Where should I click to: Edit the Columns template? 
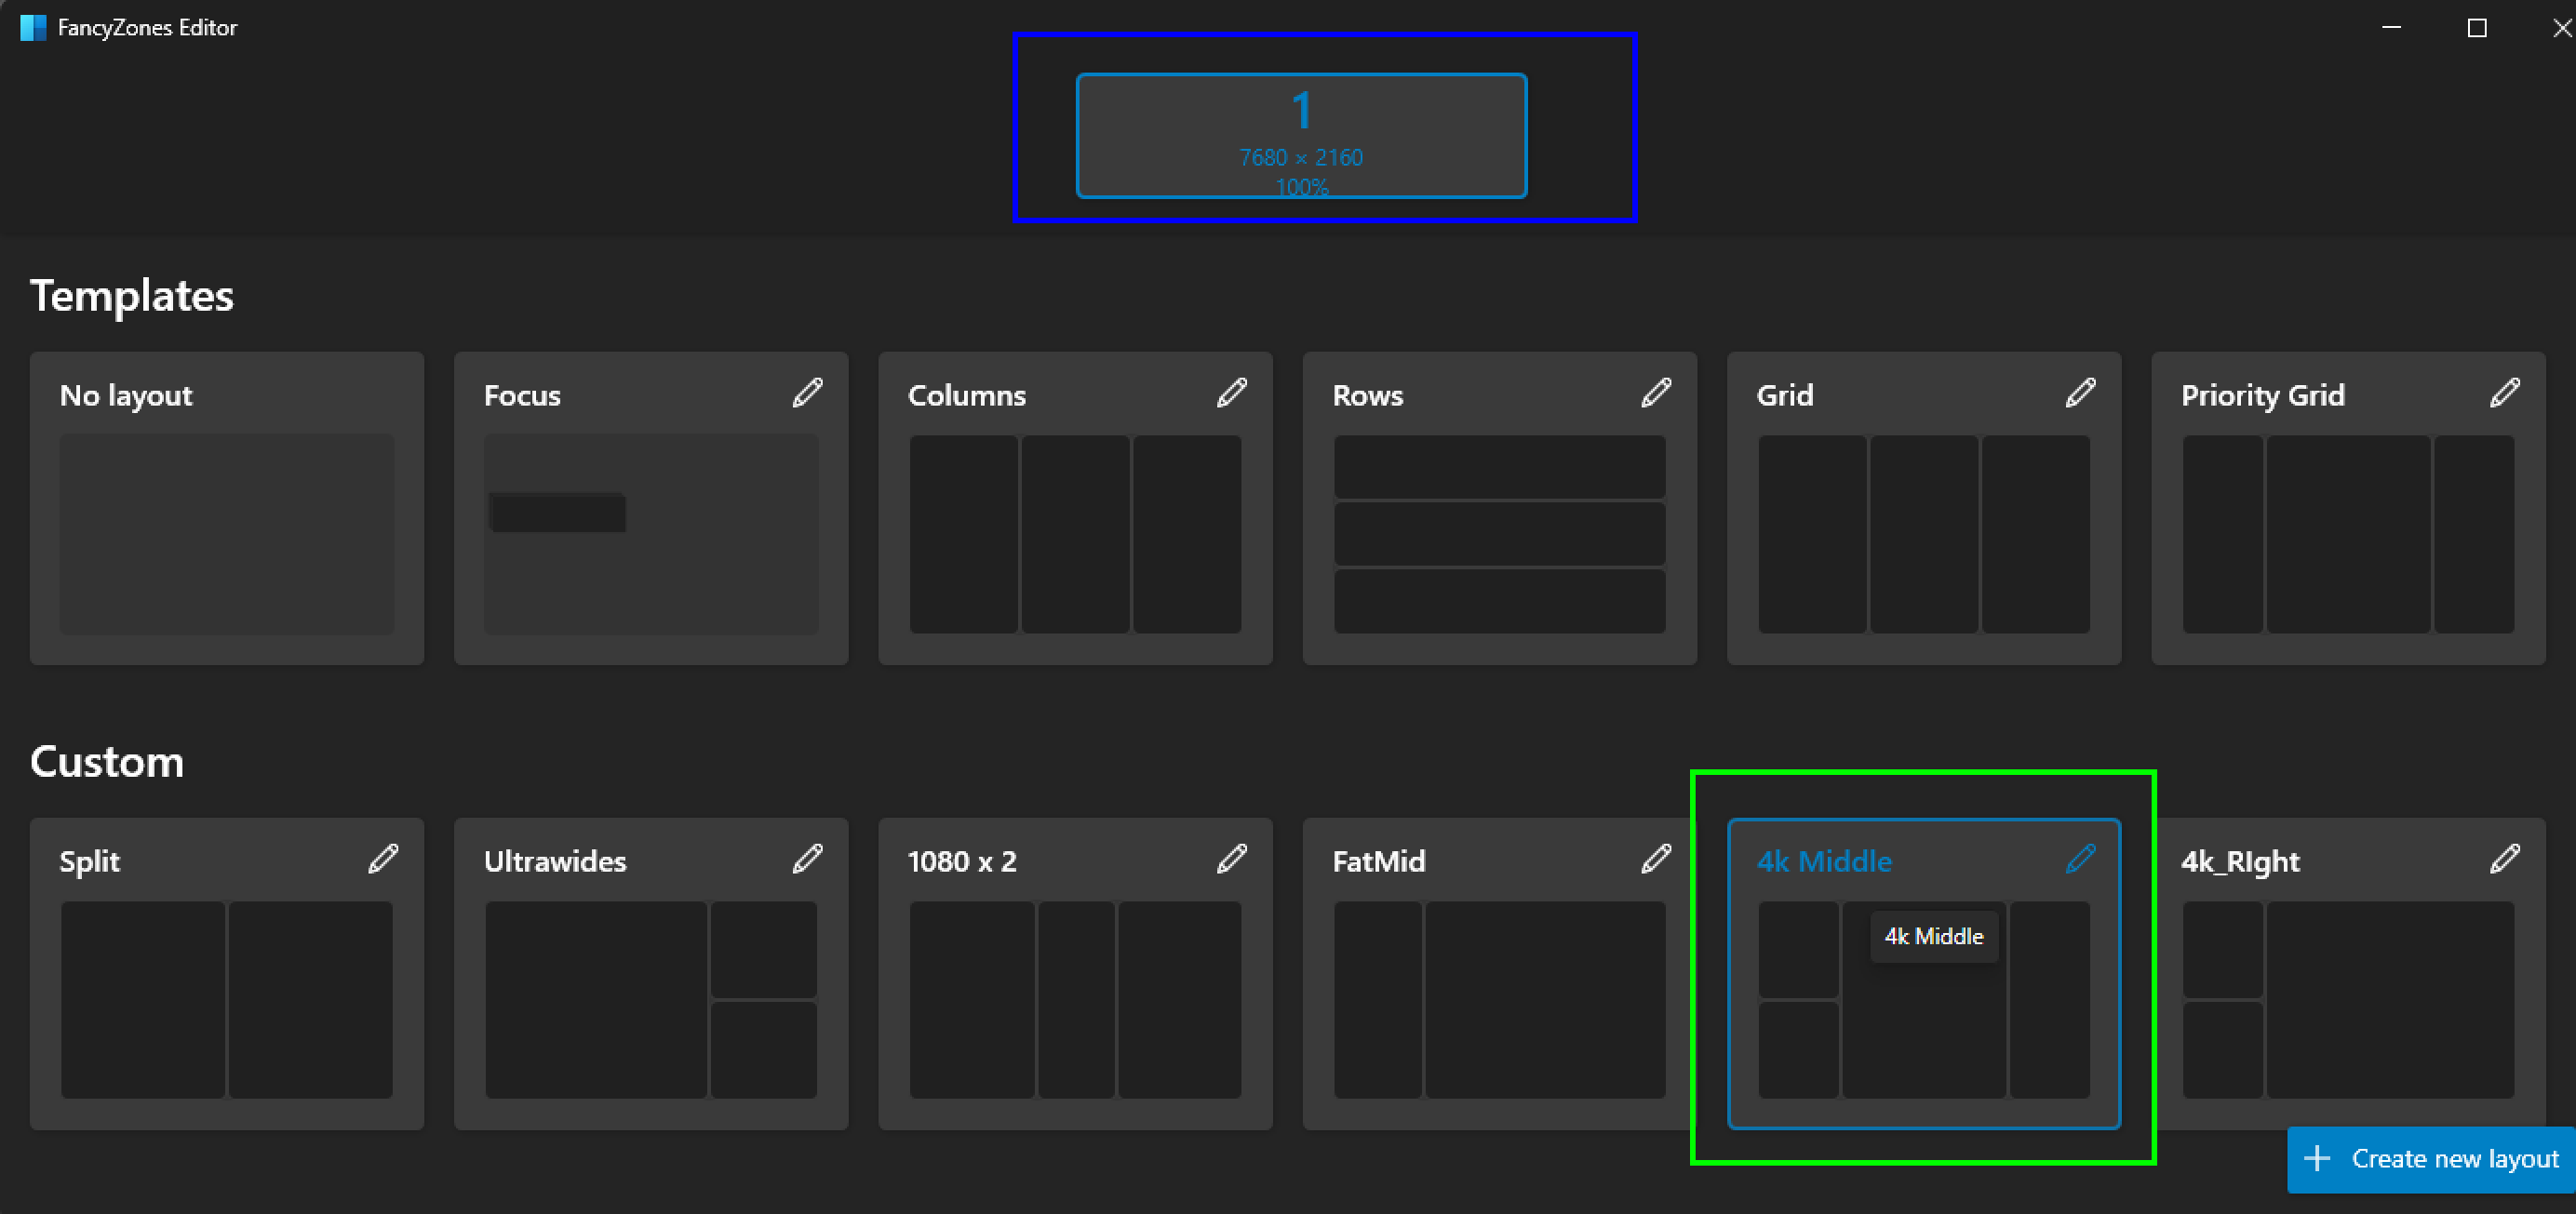[1233, 393]
